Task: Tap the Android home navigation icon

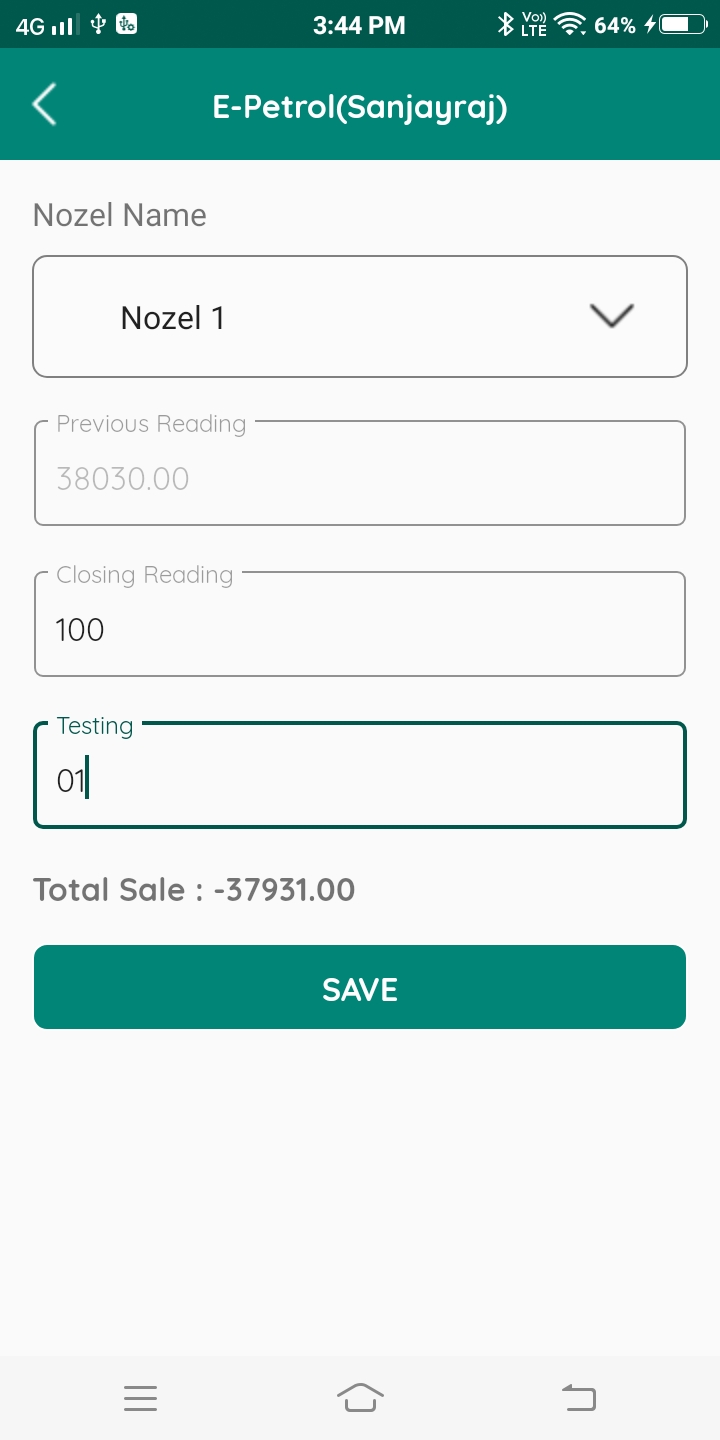Action: [360, 1398]
